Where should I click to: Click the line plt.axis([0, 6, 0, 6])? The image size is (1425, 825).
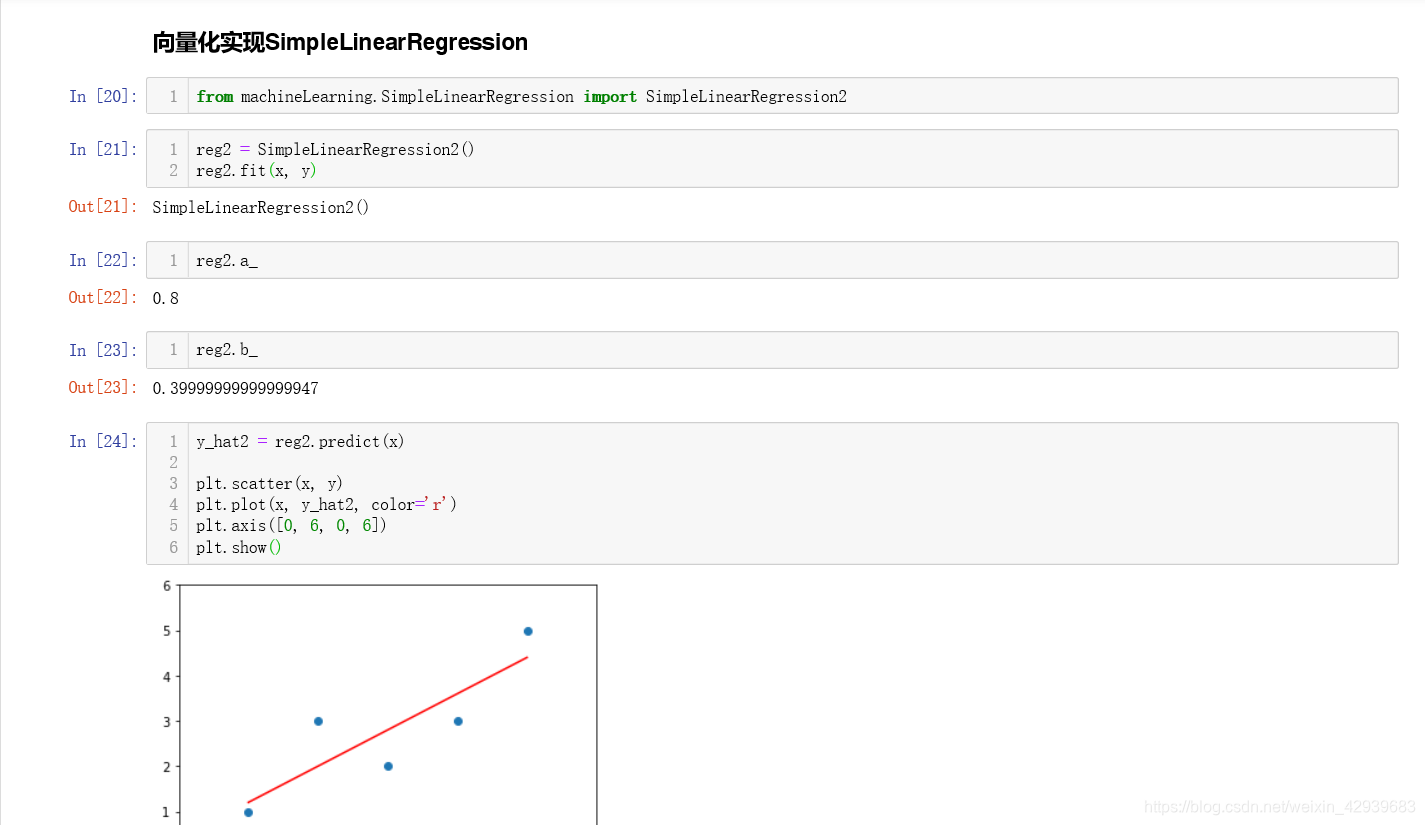click(291, 526)
